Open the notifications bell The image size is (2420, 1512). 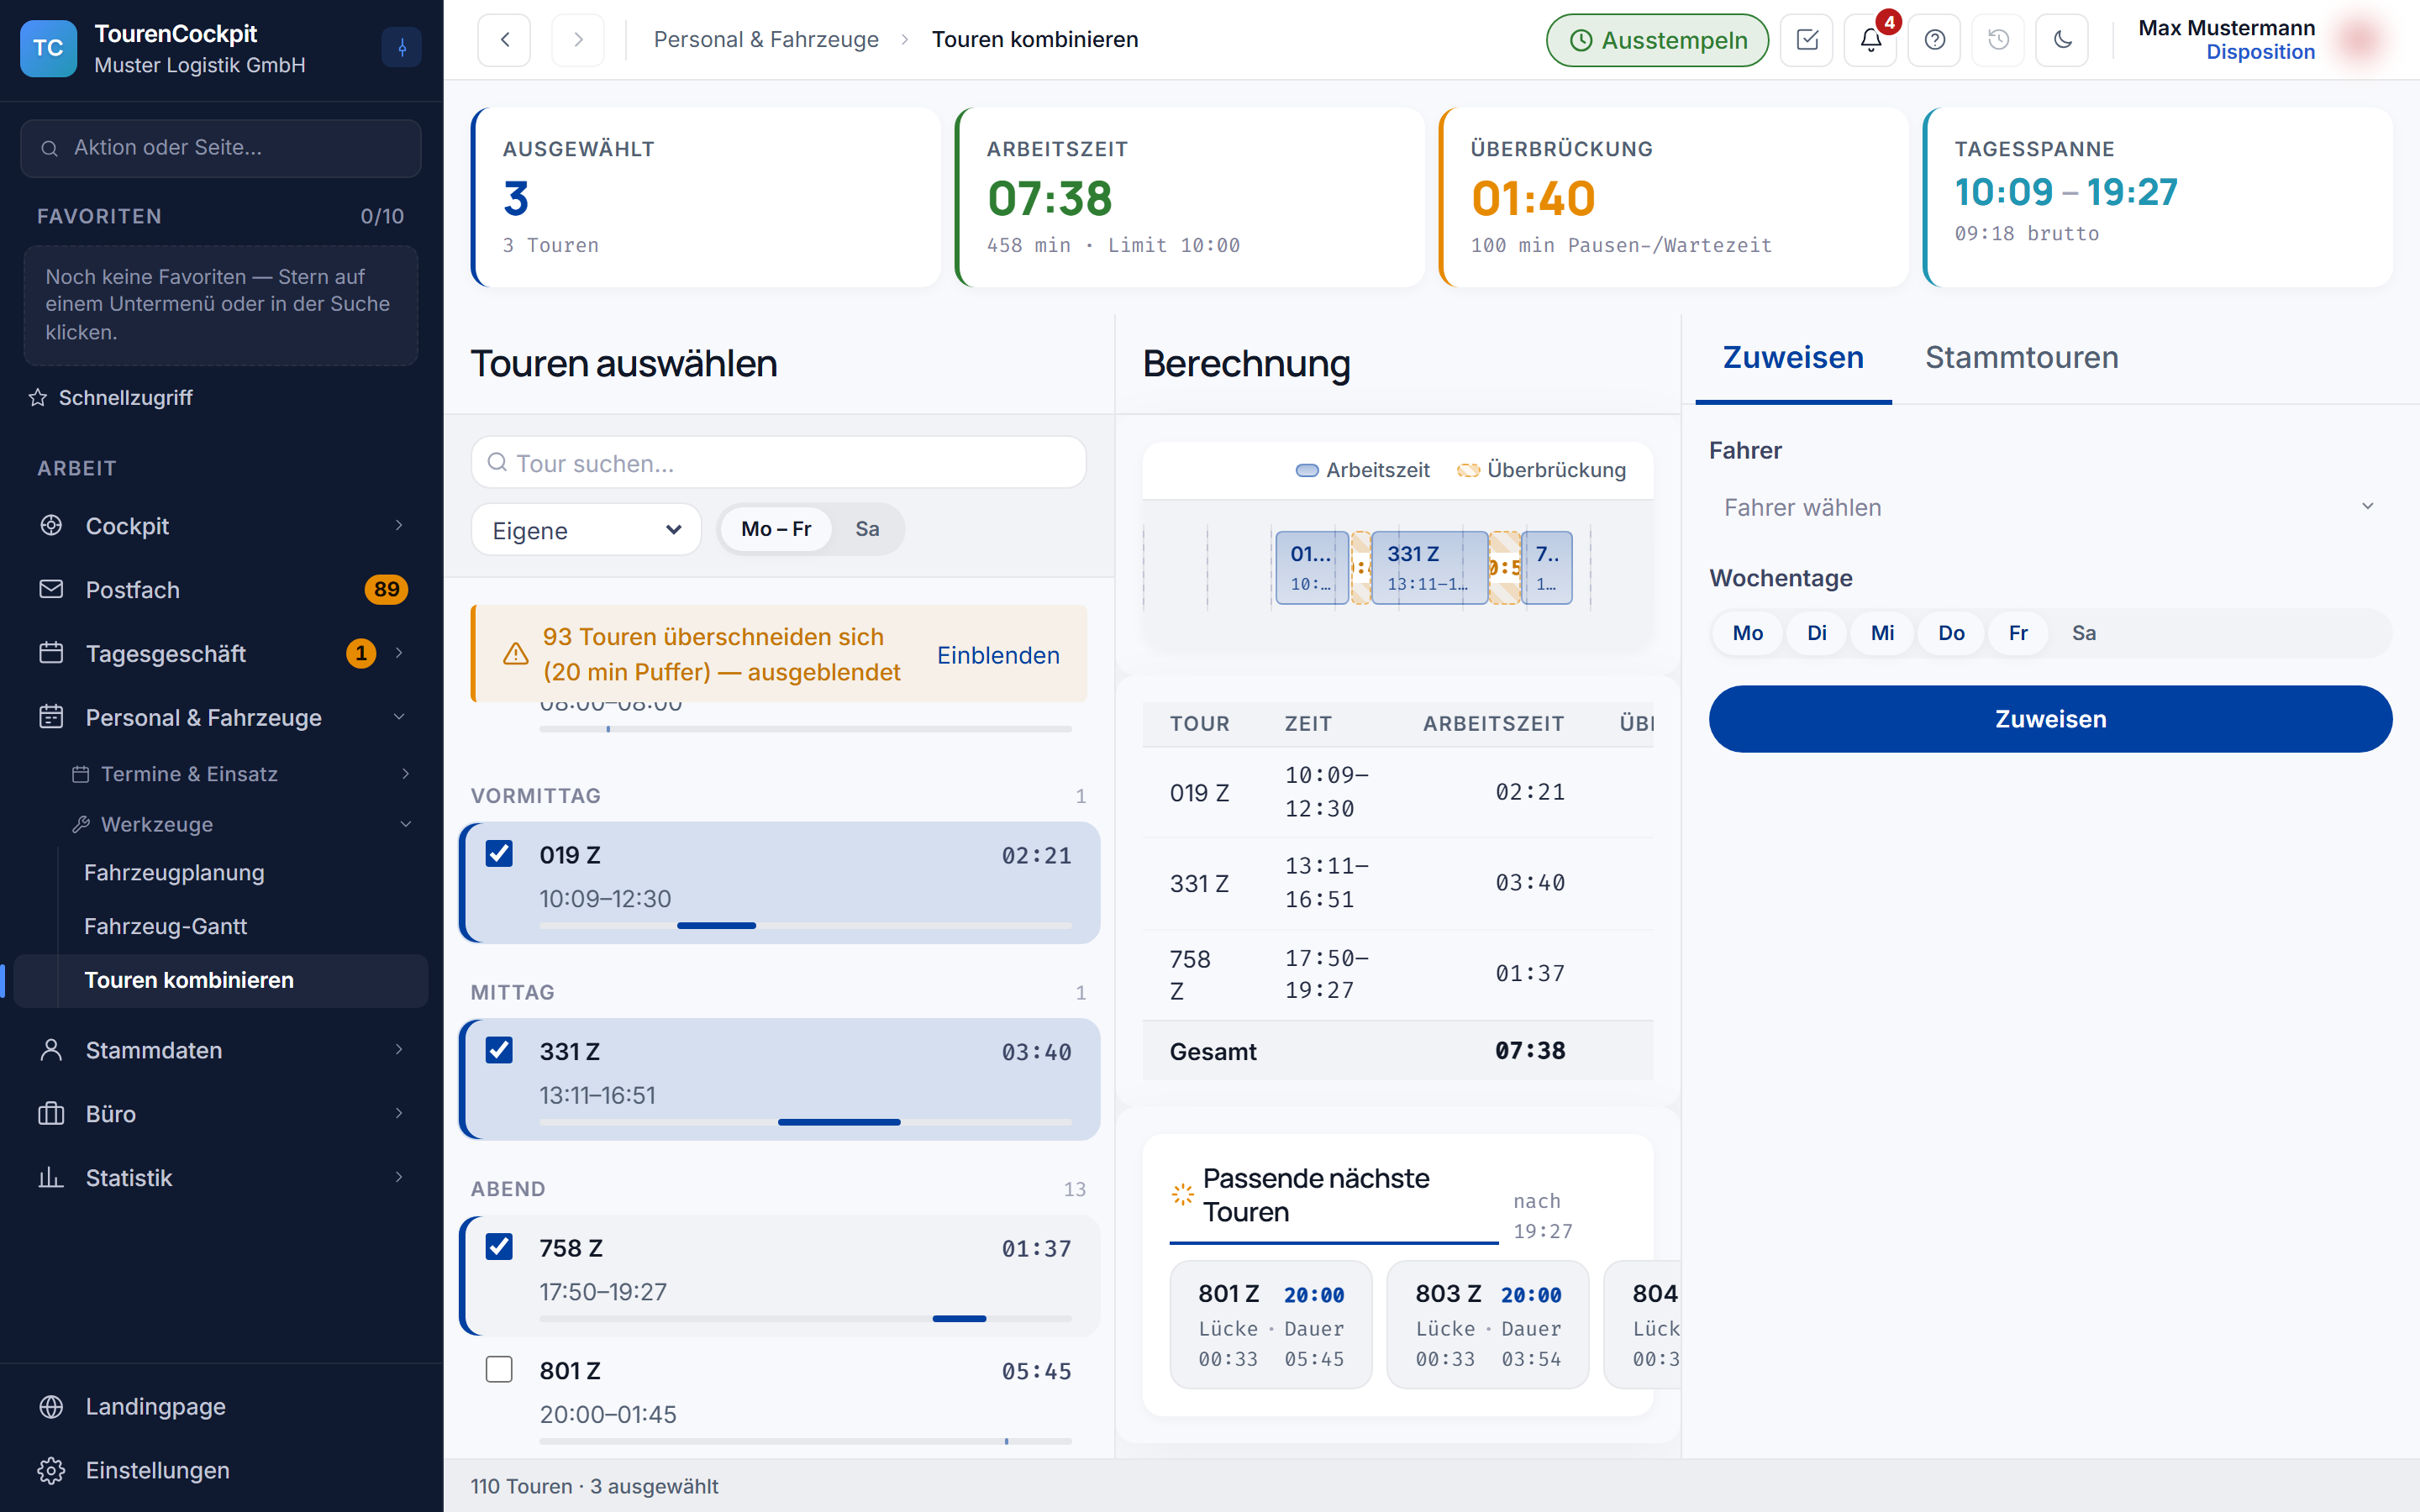(1870, 40)
